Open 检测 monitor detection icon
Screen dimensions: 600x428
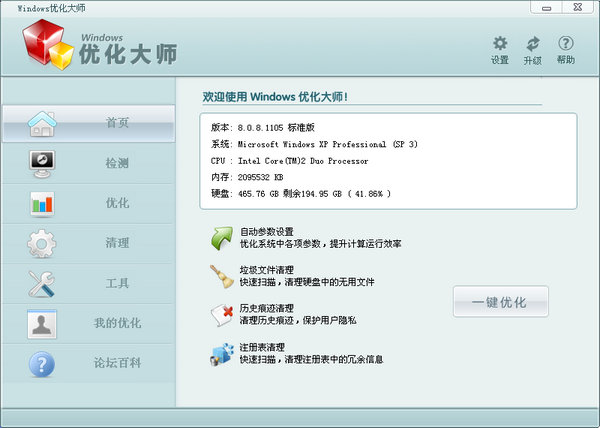pos(42,164)
